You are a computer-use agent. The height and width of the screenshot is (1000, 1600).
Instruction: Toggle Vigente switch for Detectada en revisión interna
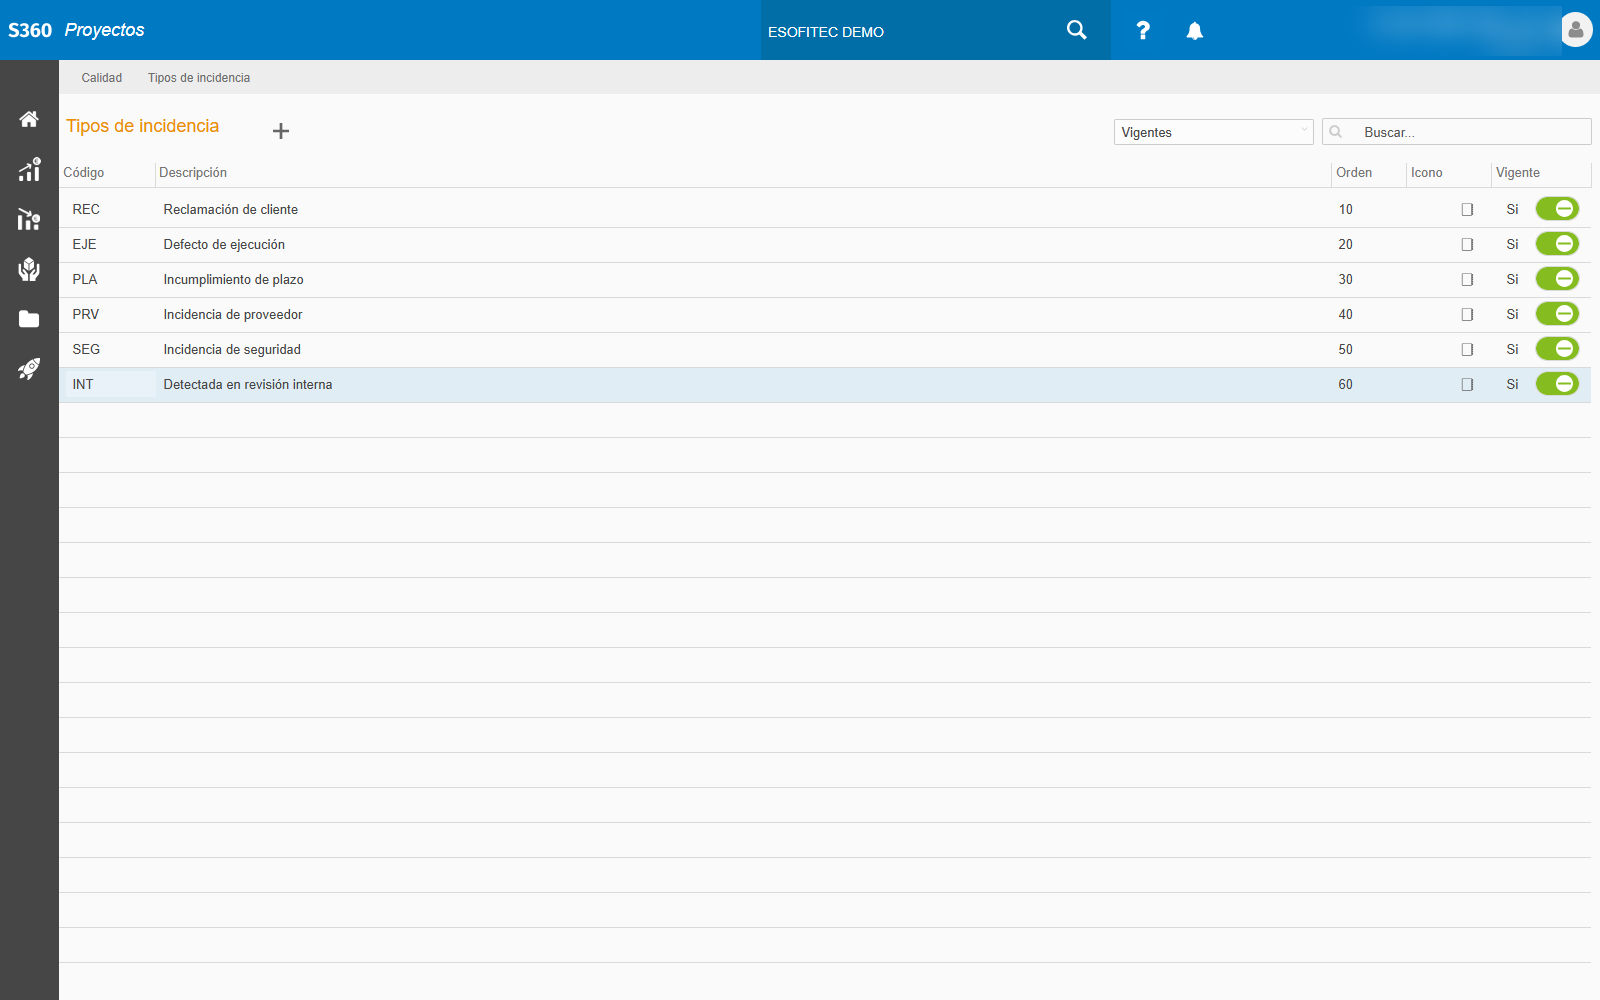[x=1557, y=384]
